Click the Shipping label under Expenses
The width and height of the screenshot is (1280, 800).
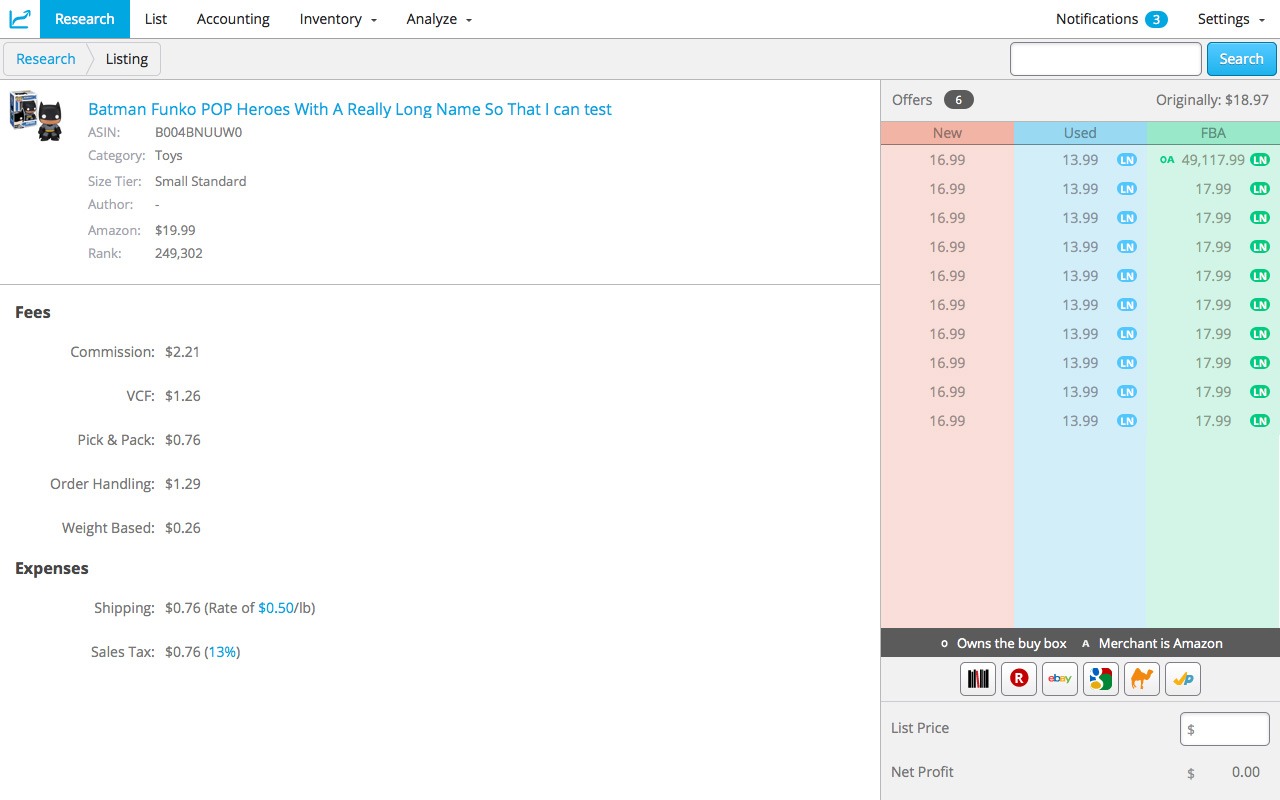pyautogui.click(x=125, y=608)
